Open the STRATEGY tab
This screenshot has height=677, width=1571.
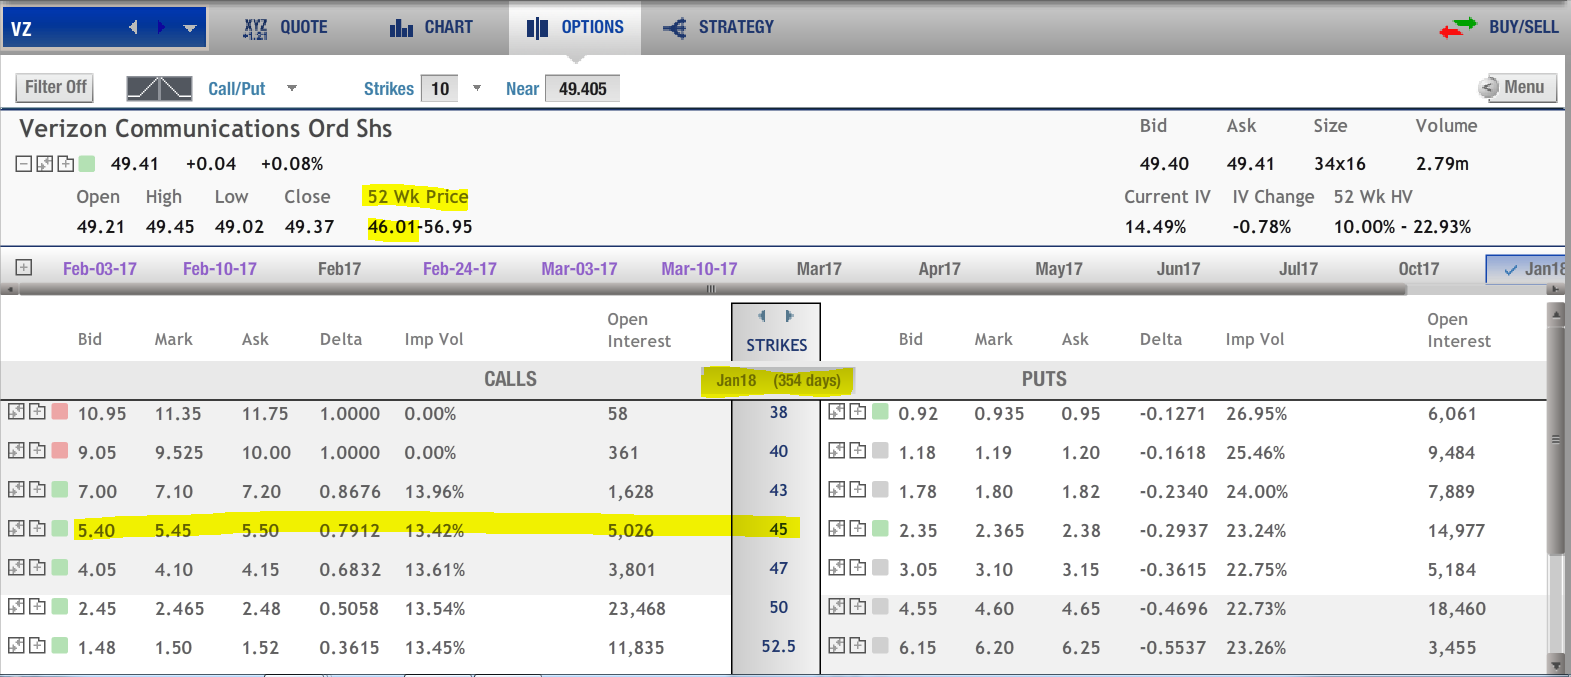coord(718,27)
